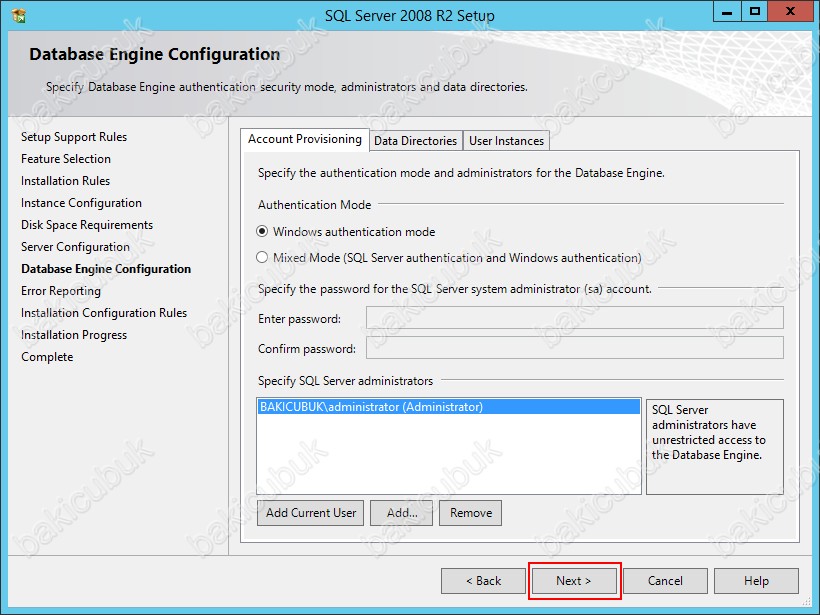Click the Add Current User button

311,513
